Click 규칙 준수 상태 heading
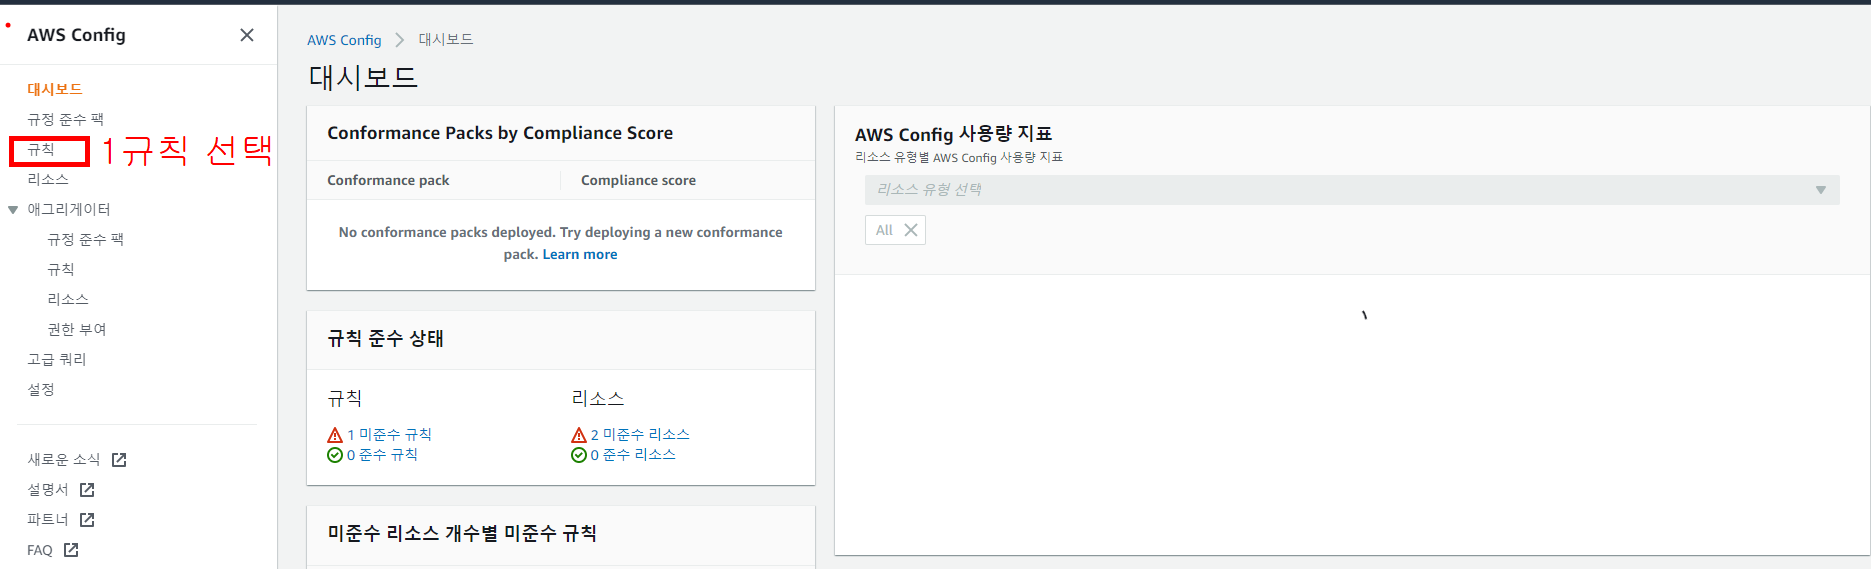Screen dimensions: 1871x569 click(386, 338)
